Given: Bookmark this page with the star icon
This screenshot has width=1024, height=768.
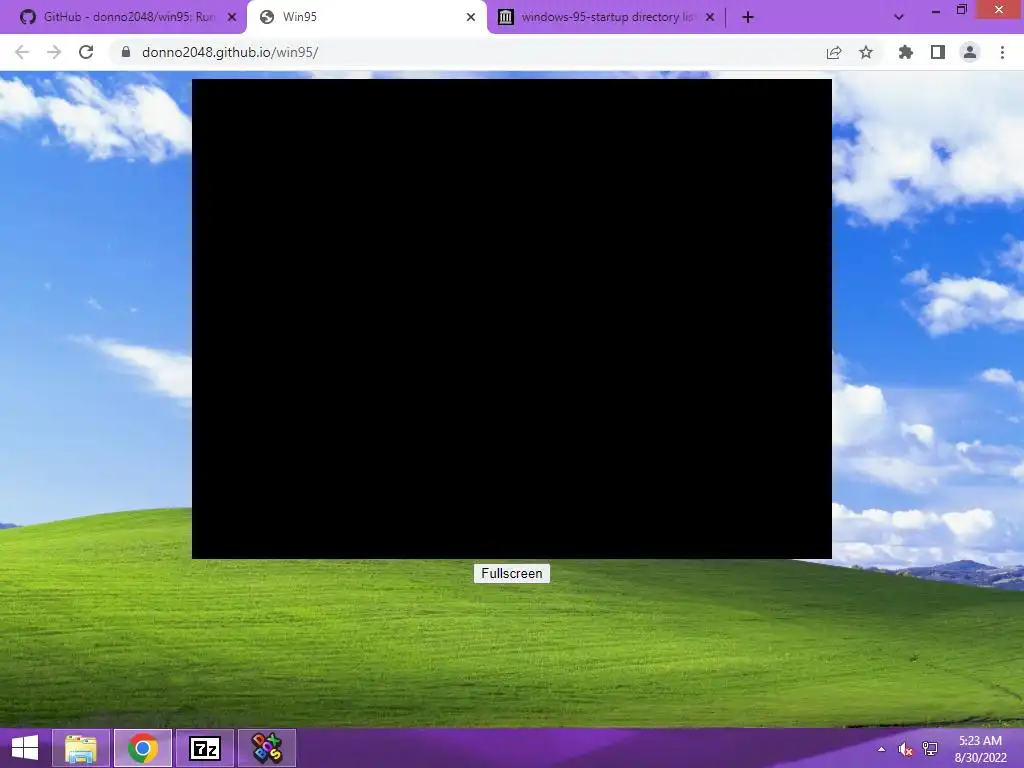Looking at the screenshot, I should (866, 52).
